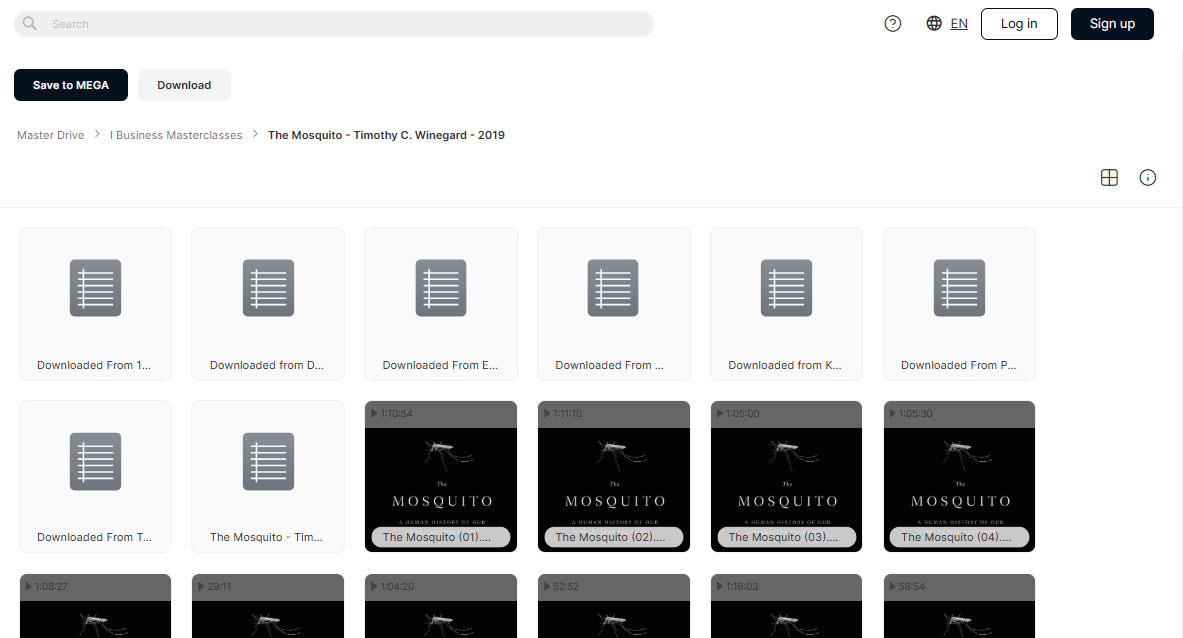Open I Business Masterclasses breadcrumb
The image size is (1183, 638).
click(176, 135)
